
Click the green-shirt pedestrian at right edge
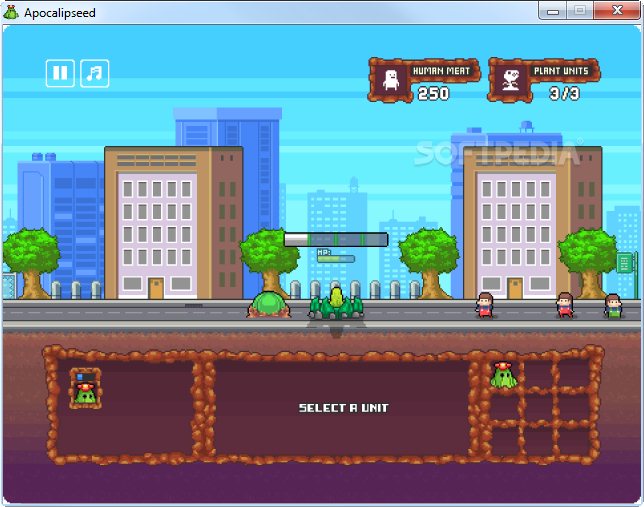613,306
